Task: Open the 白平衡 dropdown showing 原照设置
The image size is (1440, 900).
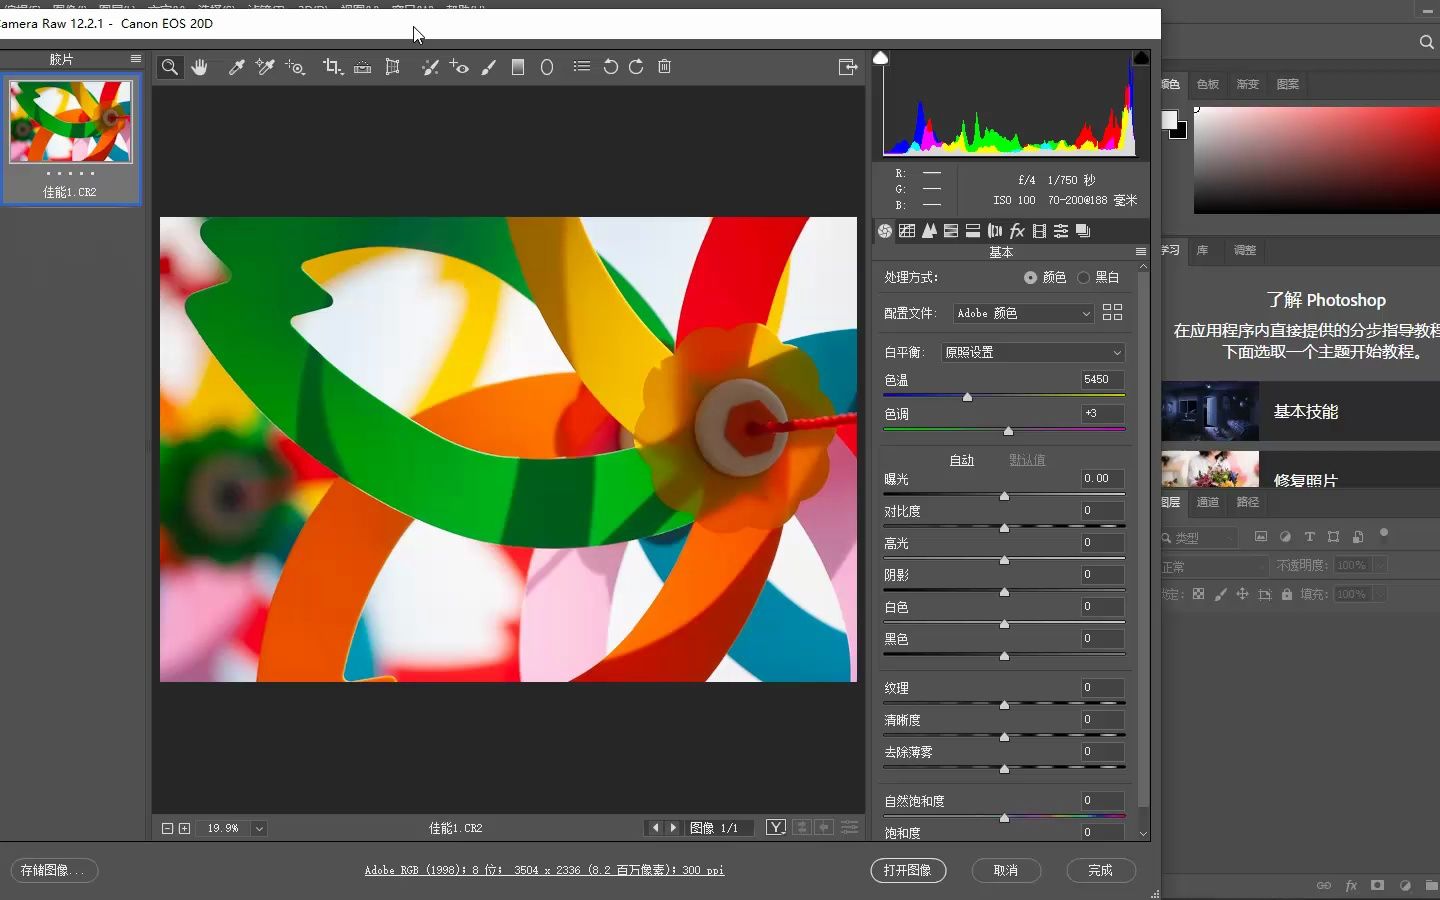Action: tap(1032, 352)
